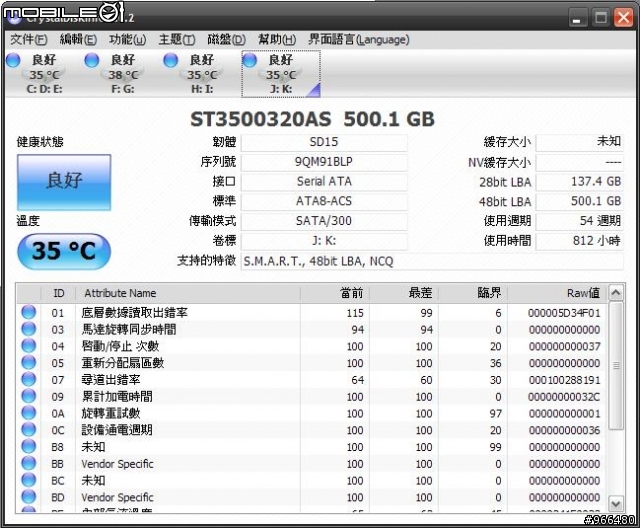Click the ID column header

pos(58,293)
